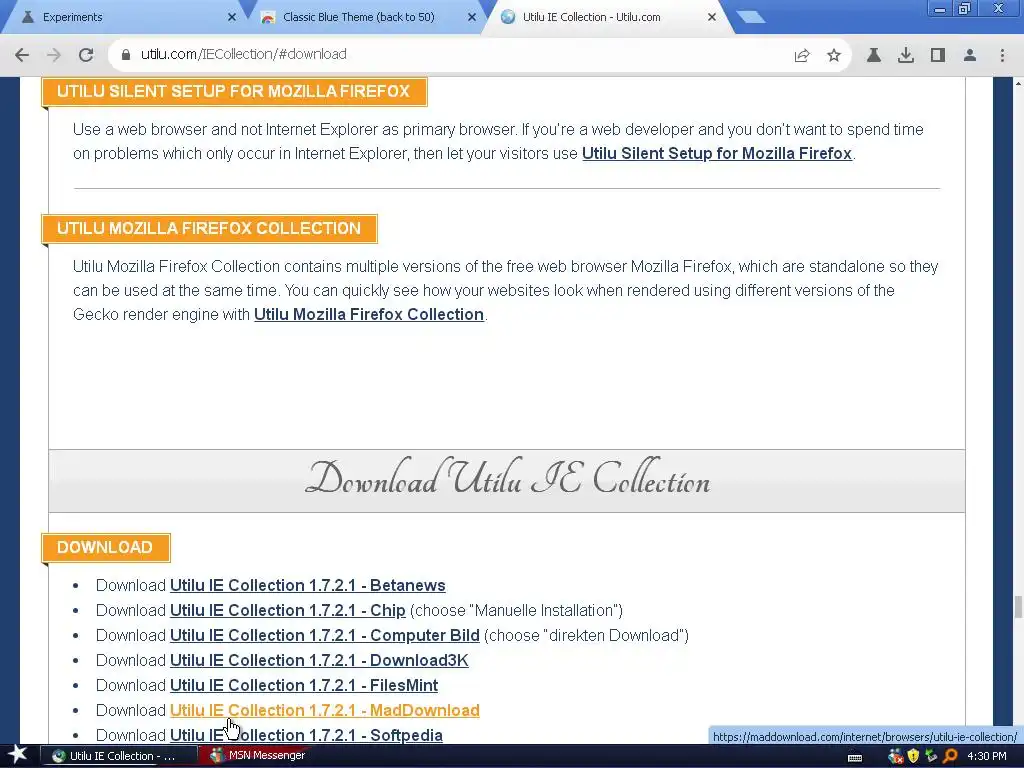Open the Downloads toolbar icon
This screenshot has height=768, width=1024.
(x=906, y=55)
